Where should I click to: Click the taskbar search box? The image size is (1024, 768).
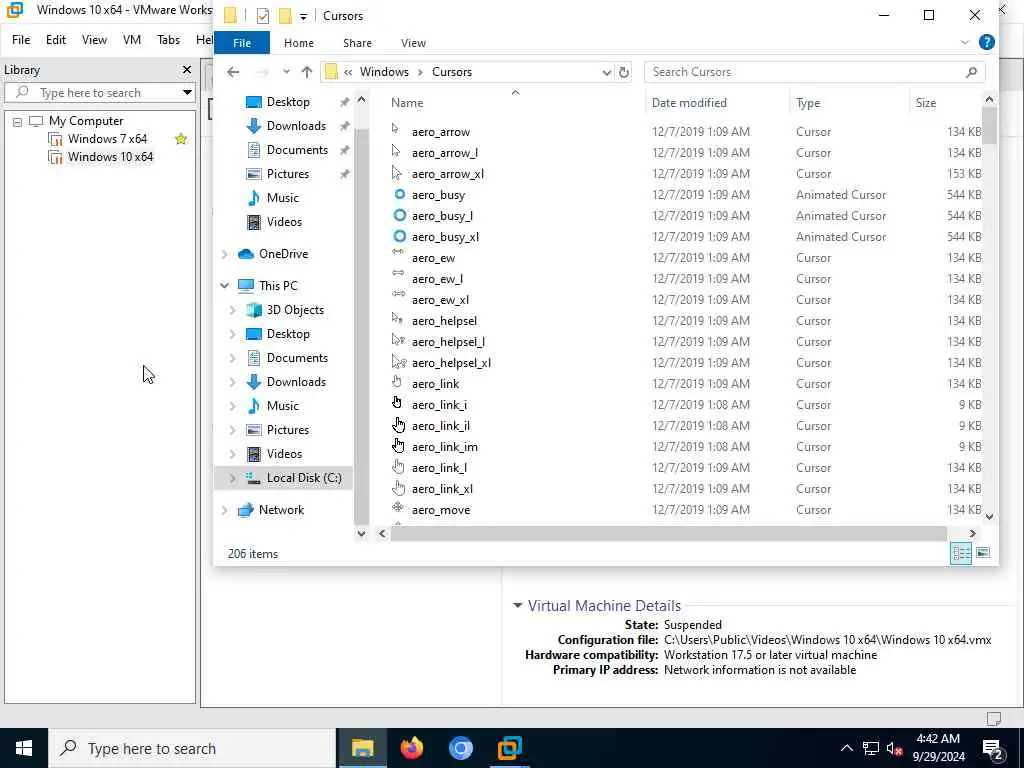pos(192,748)
